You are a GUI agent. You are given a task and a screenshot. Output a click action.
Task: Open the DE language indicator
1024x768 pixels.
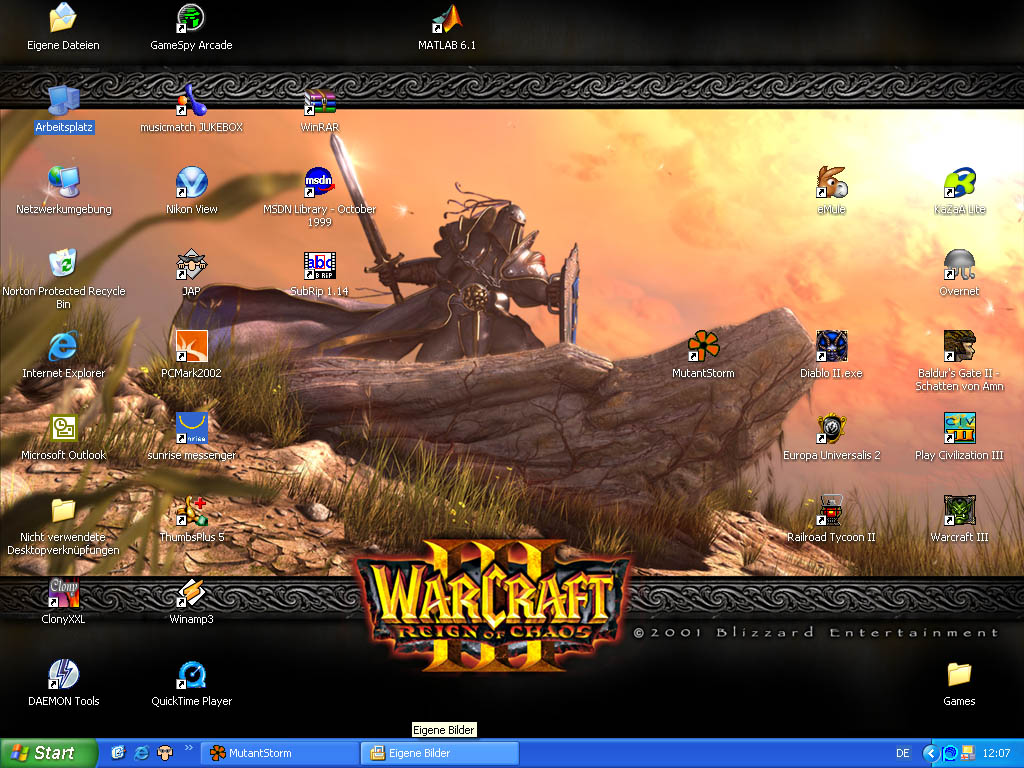click(x=903, y=753)
